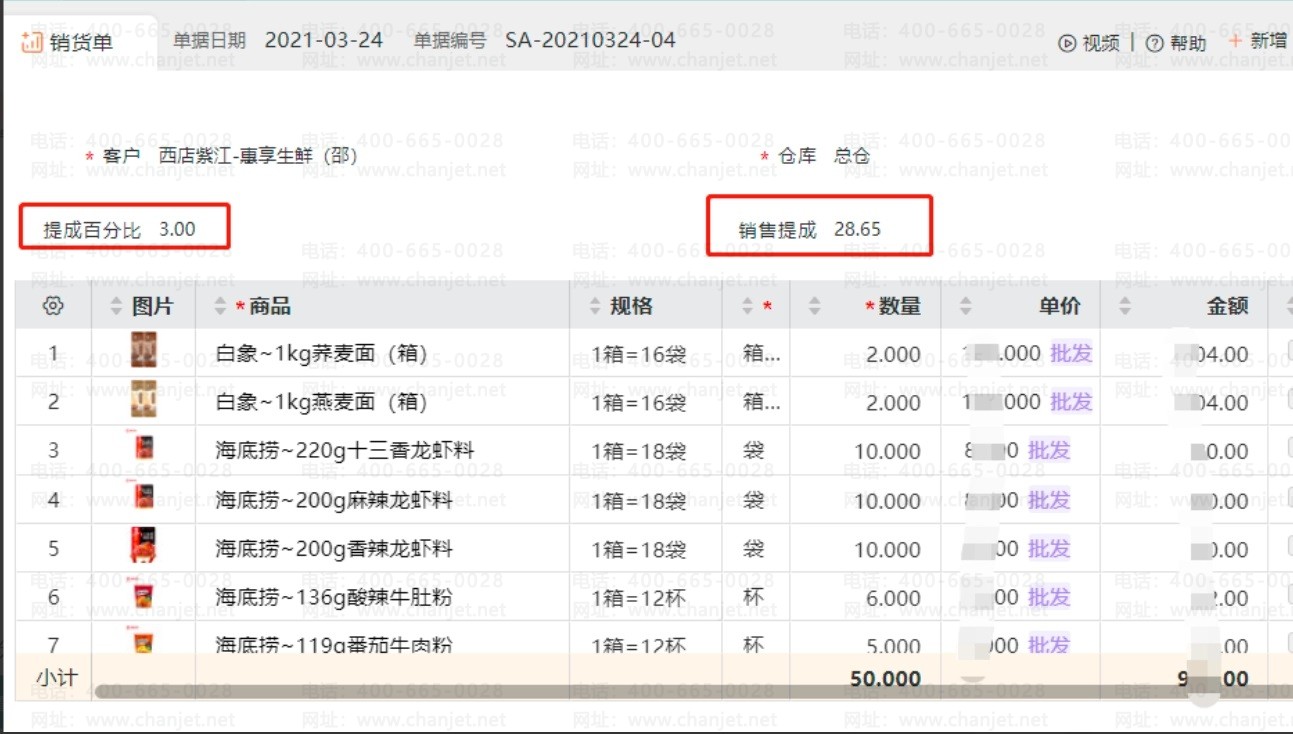
Task: Click quantity 5.000 in 番茄牛肉粉 row
Action: coord(893,645)
